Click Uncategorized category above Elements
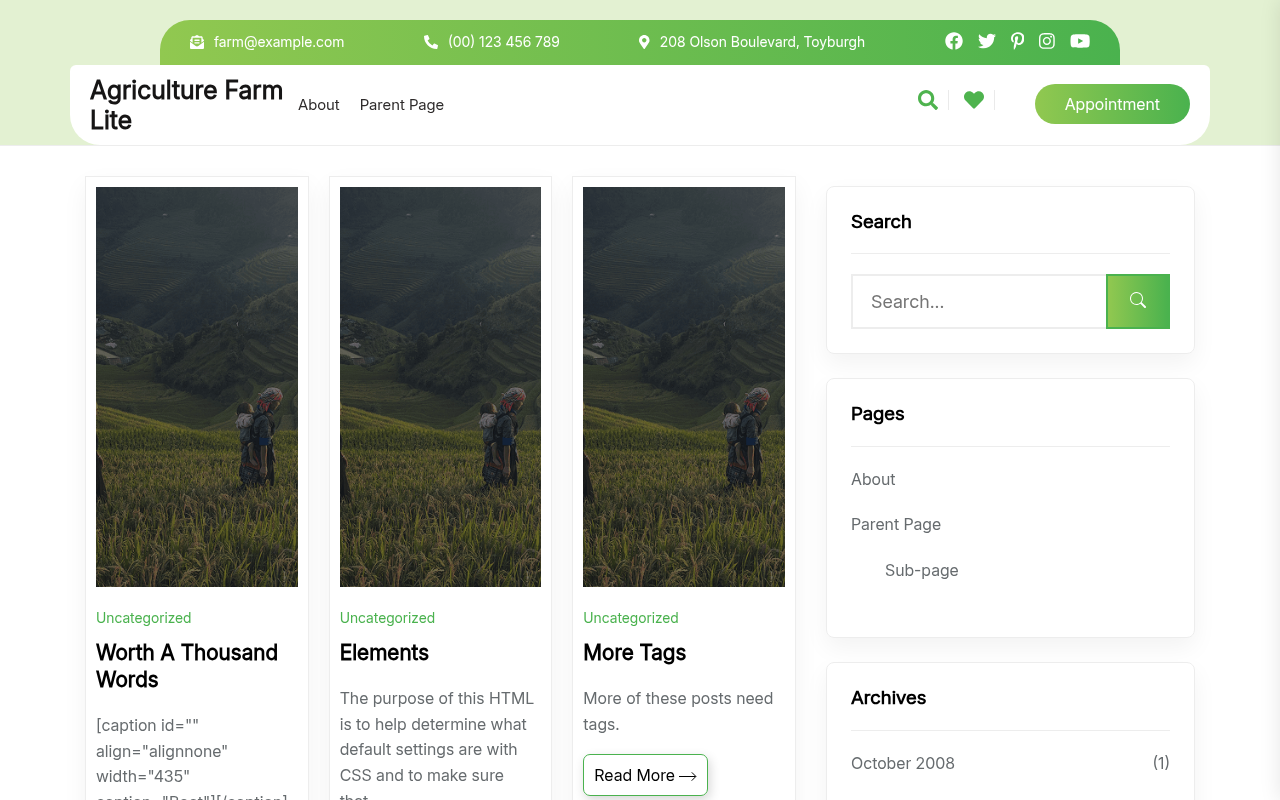Screen dimensions: 1280x800 [x=387, y=618]
